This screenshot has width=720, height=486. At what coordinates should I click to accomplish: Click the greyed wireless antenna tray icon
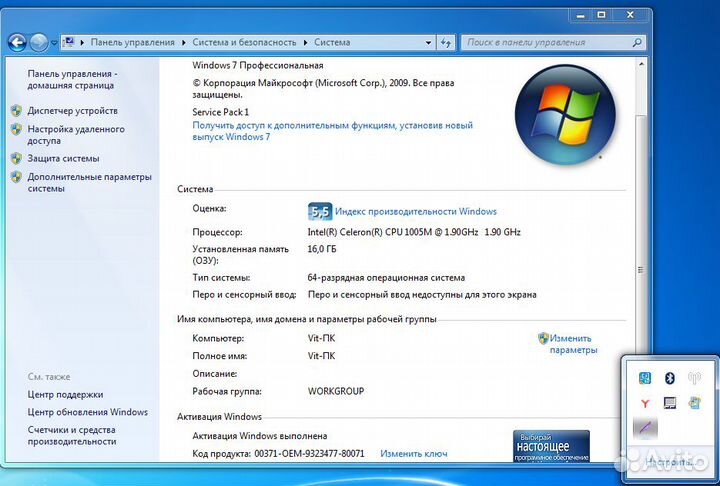tap(694, 378)
